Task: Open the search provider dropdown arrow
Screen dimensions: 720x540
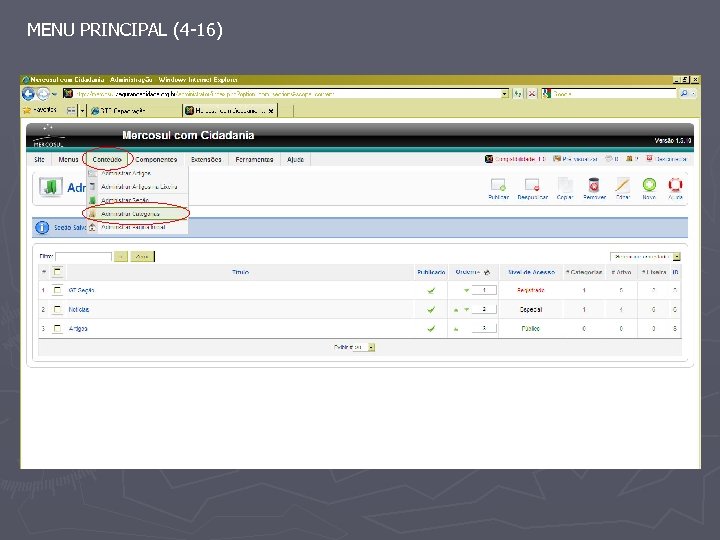Action: 693,94
